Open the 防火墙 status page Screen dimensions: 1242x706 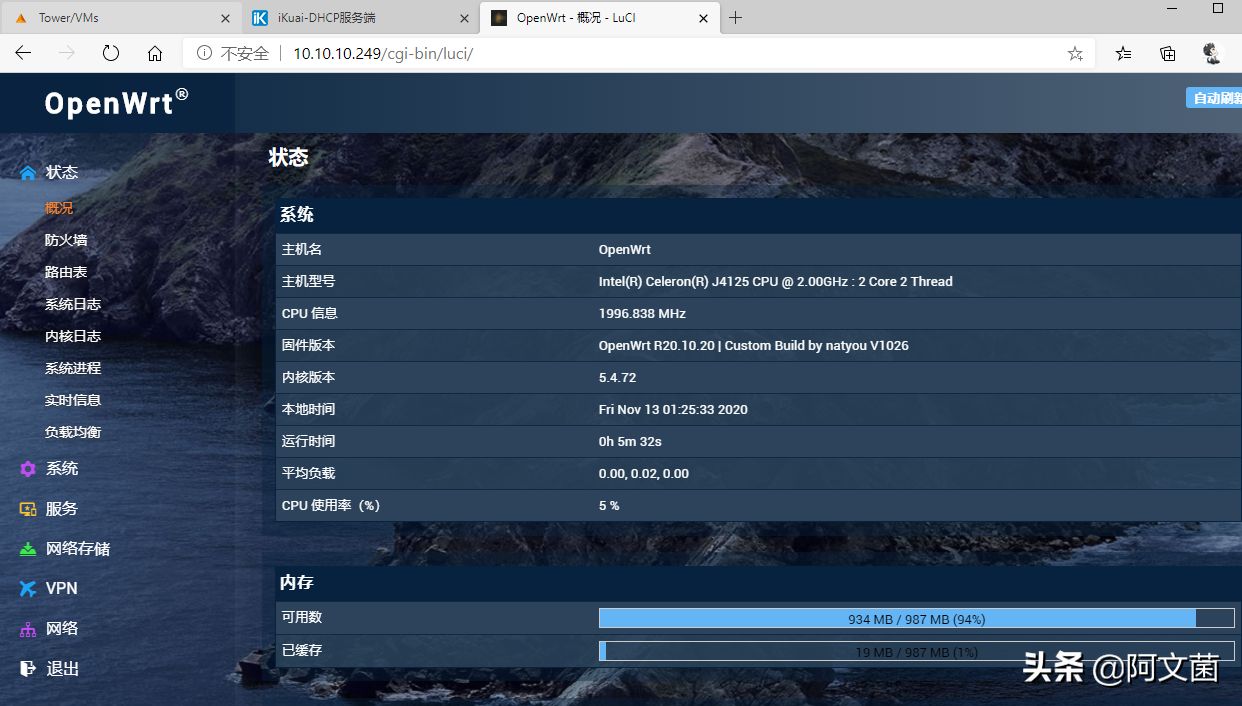pyautogui.click(x=66, y=240)
